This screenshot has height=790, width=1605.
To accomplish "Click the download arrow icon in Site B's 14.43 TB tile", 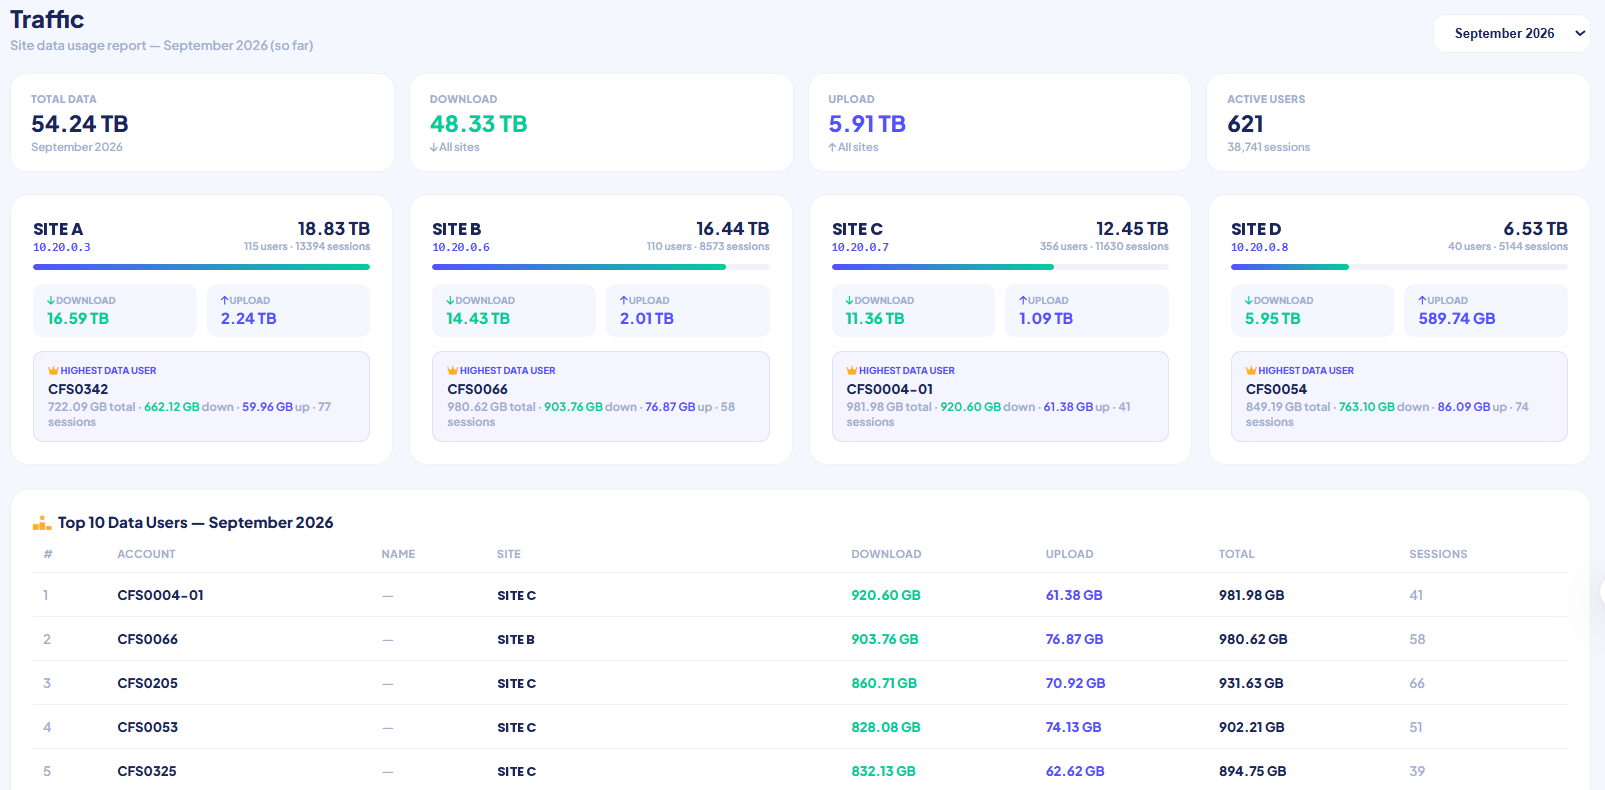I will [450, 300].
